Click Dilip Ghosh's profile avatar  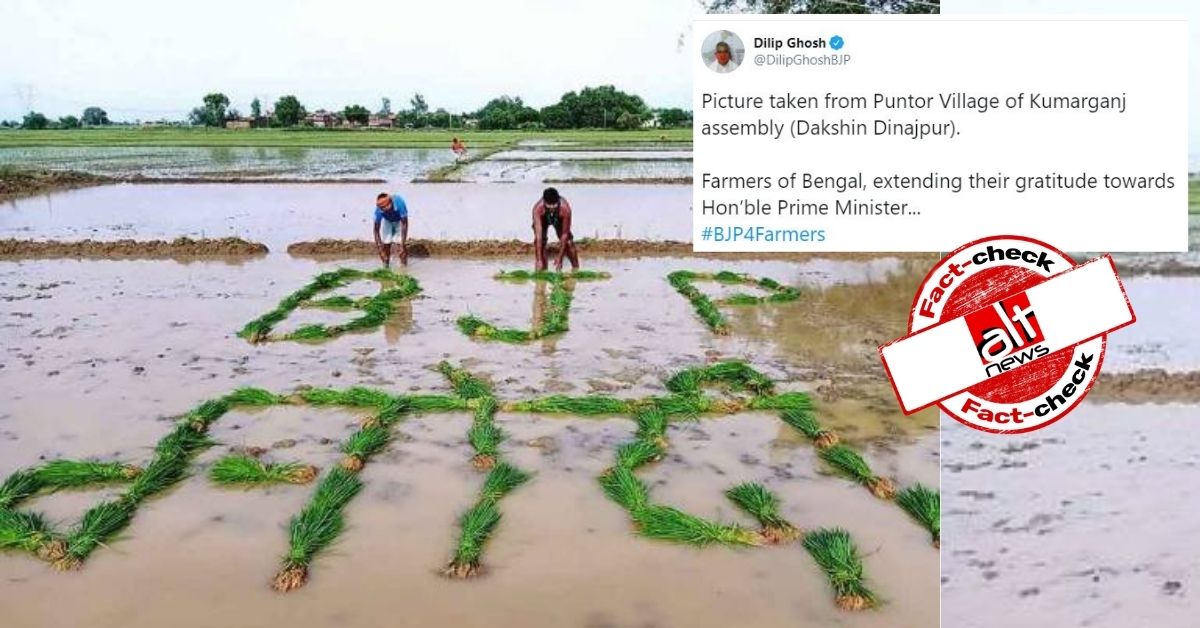point(722,51)
